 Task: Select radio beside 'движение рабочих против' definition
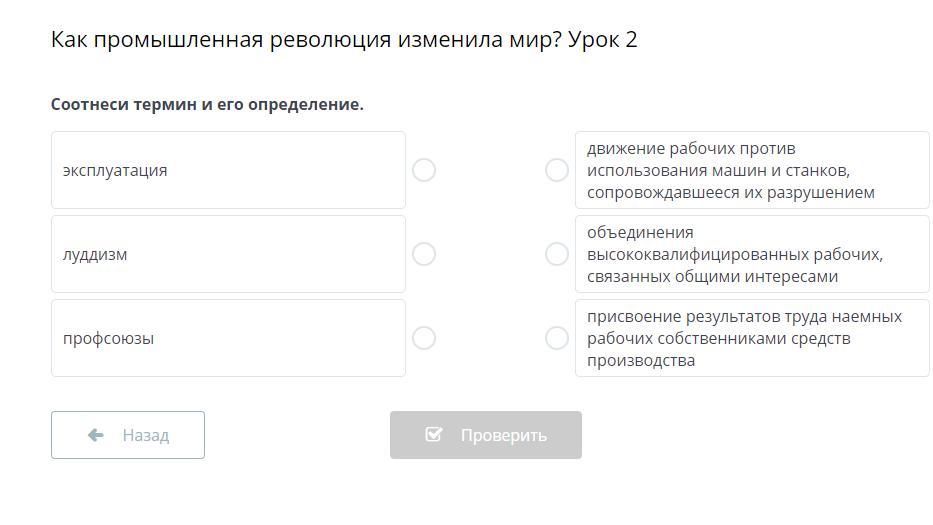point(557,170)
